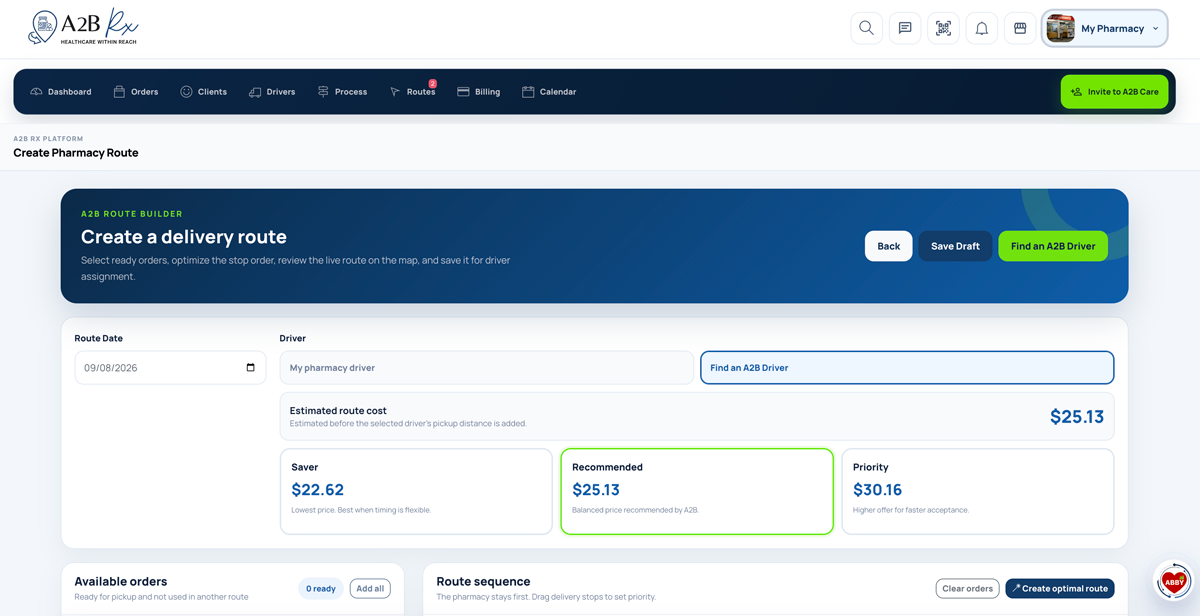Image resolution: width=1200 pixels, height=616 pixels.
Task: Open the notifications bell icon
Action: (x=982, y=28)
